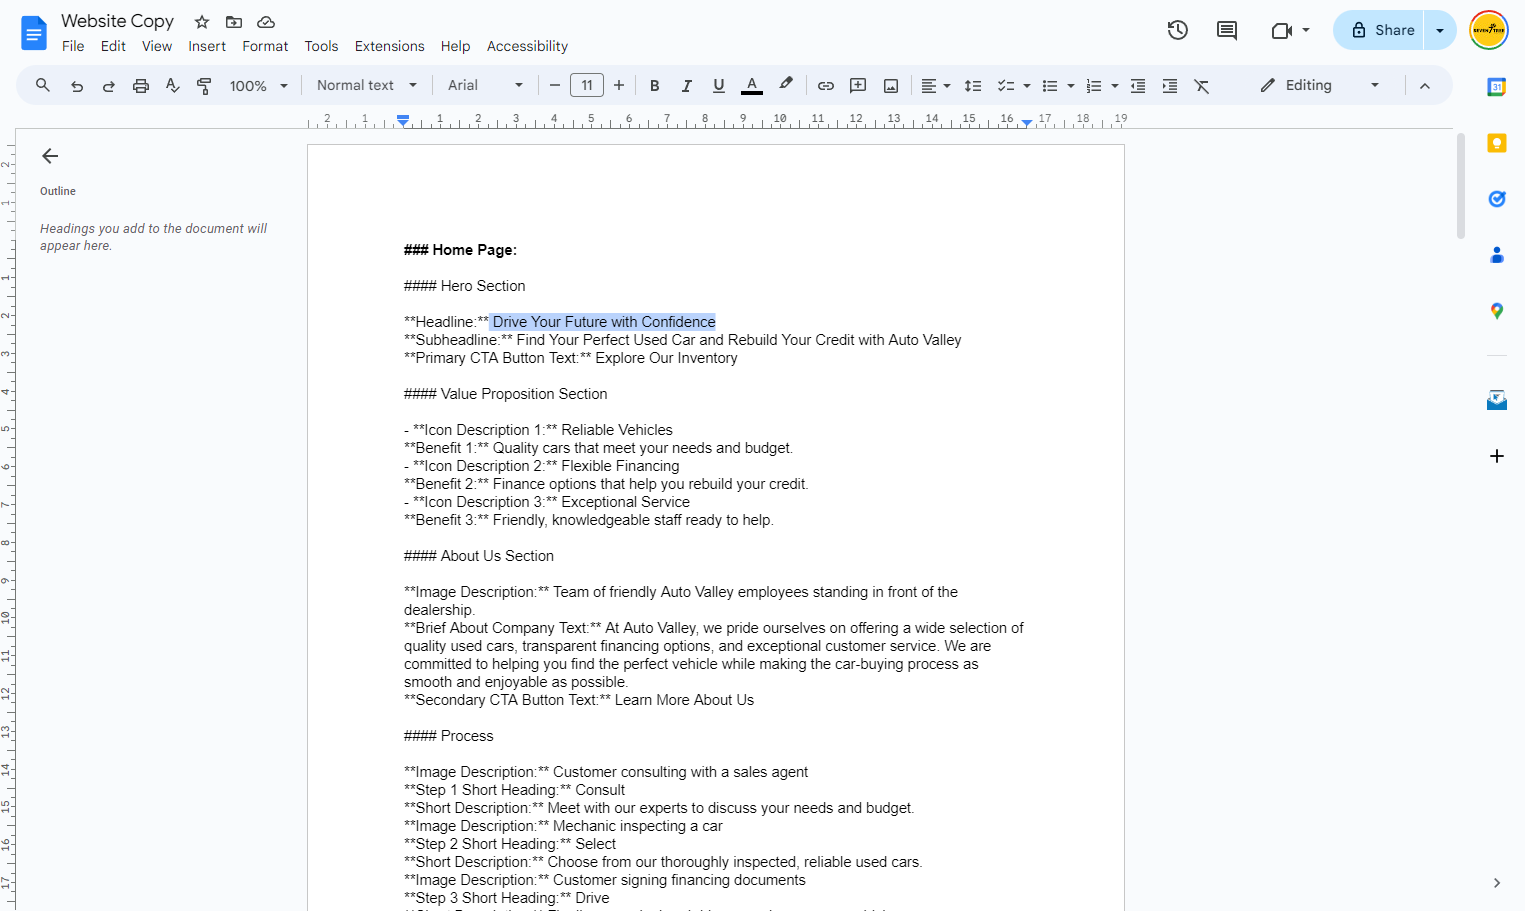The height and width of the screenshot is (911, 1525).
Task: Add a comment
Action: pos(858,86)
